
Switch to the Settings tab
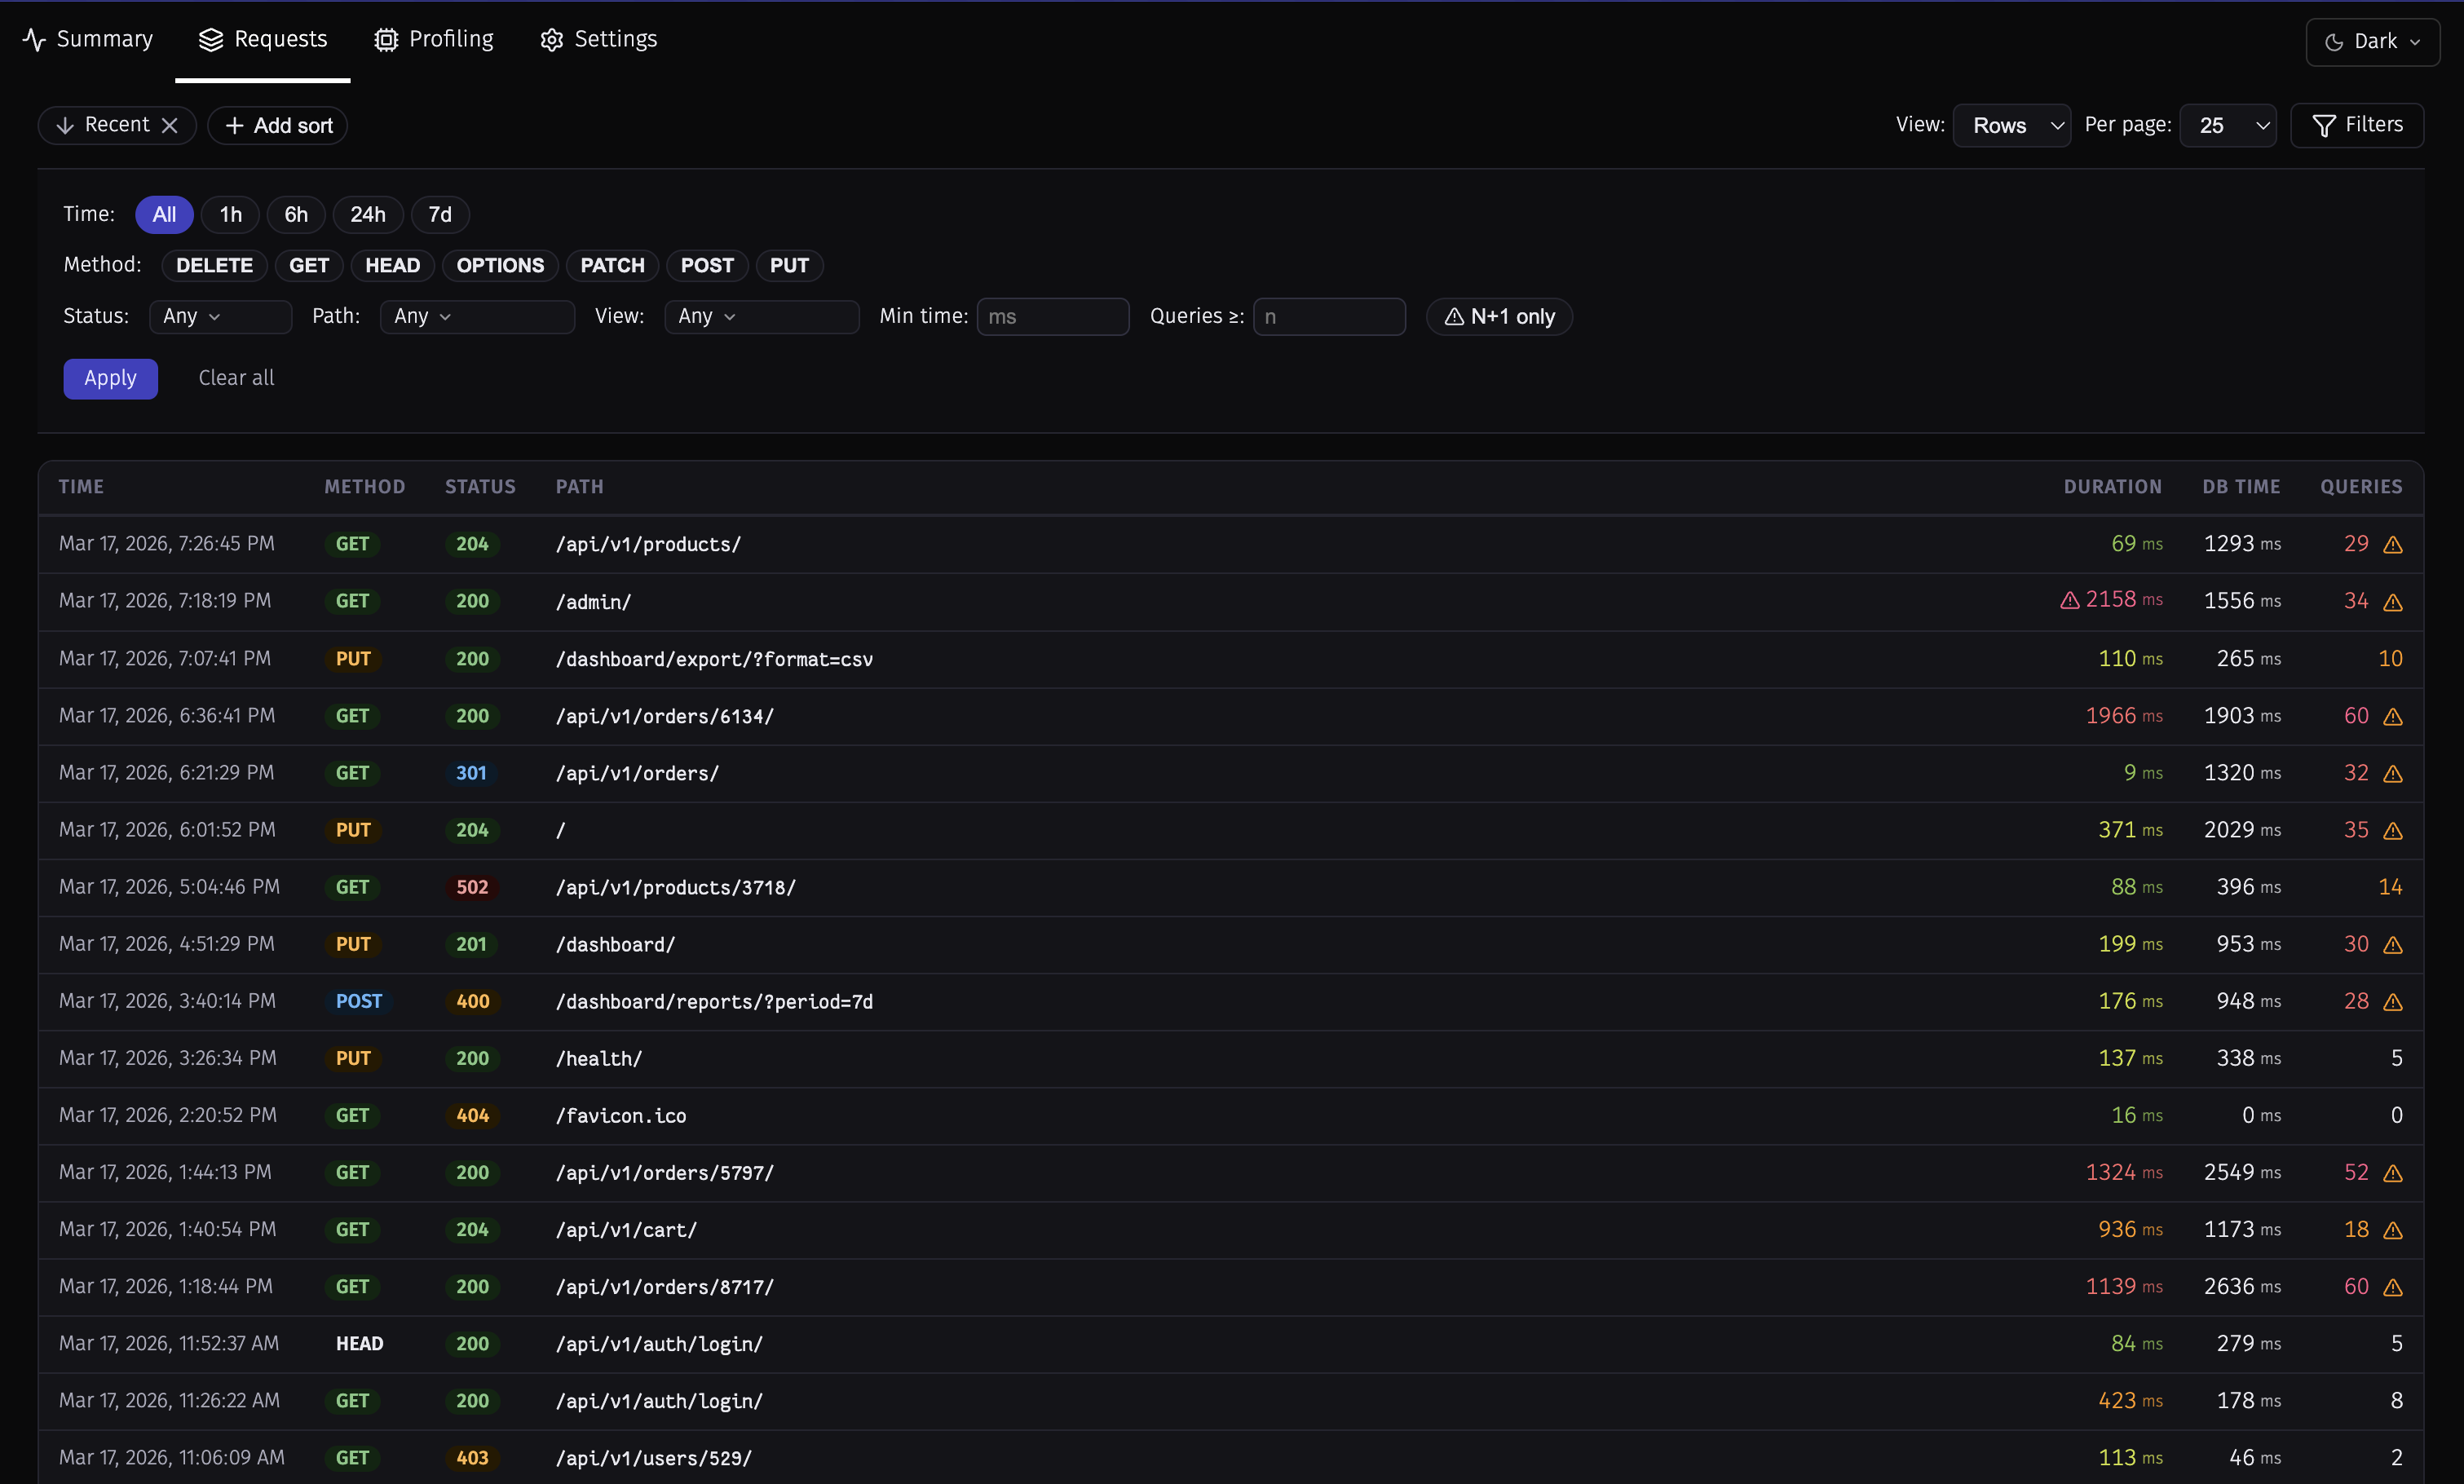(x=614, y=39)
